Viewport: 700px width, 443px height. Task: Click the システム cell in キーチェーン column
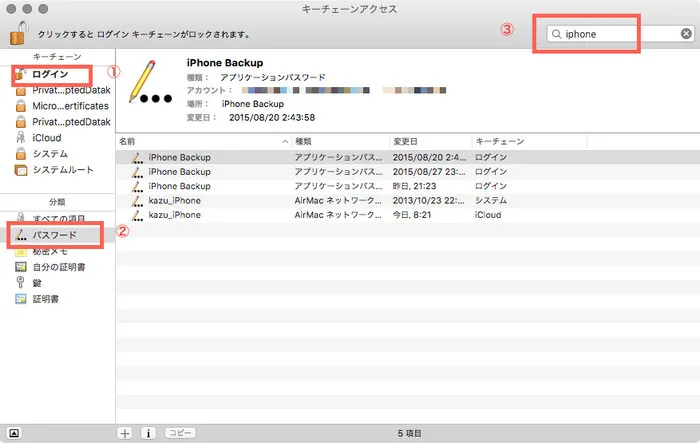click(491, 201)
